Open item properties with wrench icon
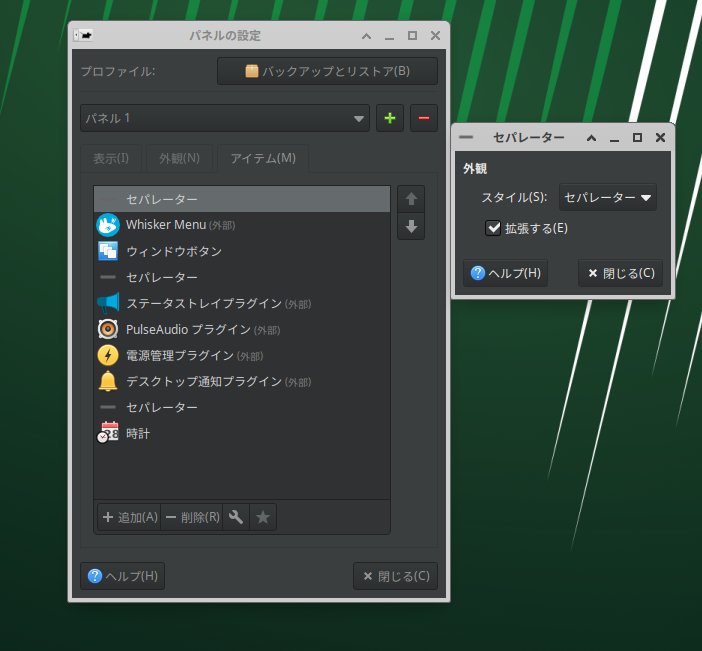 point(236,517)
